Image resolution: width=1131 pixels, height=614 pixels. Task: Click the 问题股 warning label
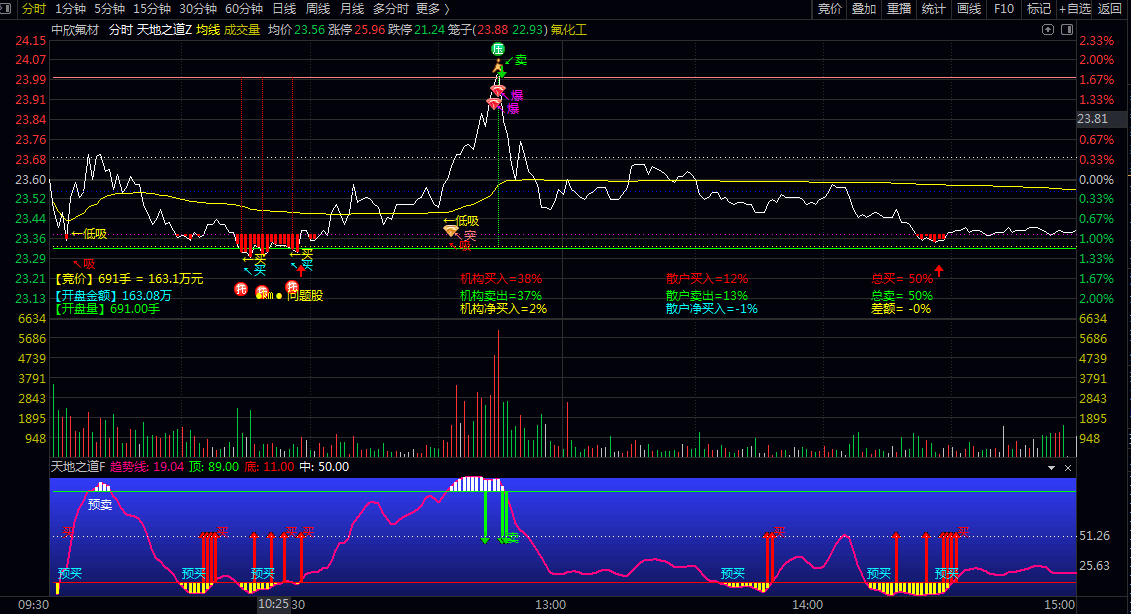305,295
